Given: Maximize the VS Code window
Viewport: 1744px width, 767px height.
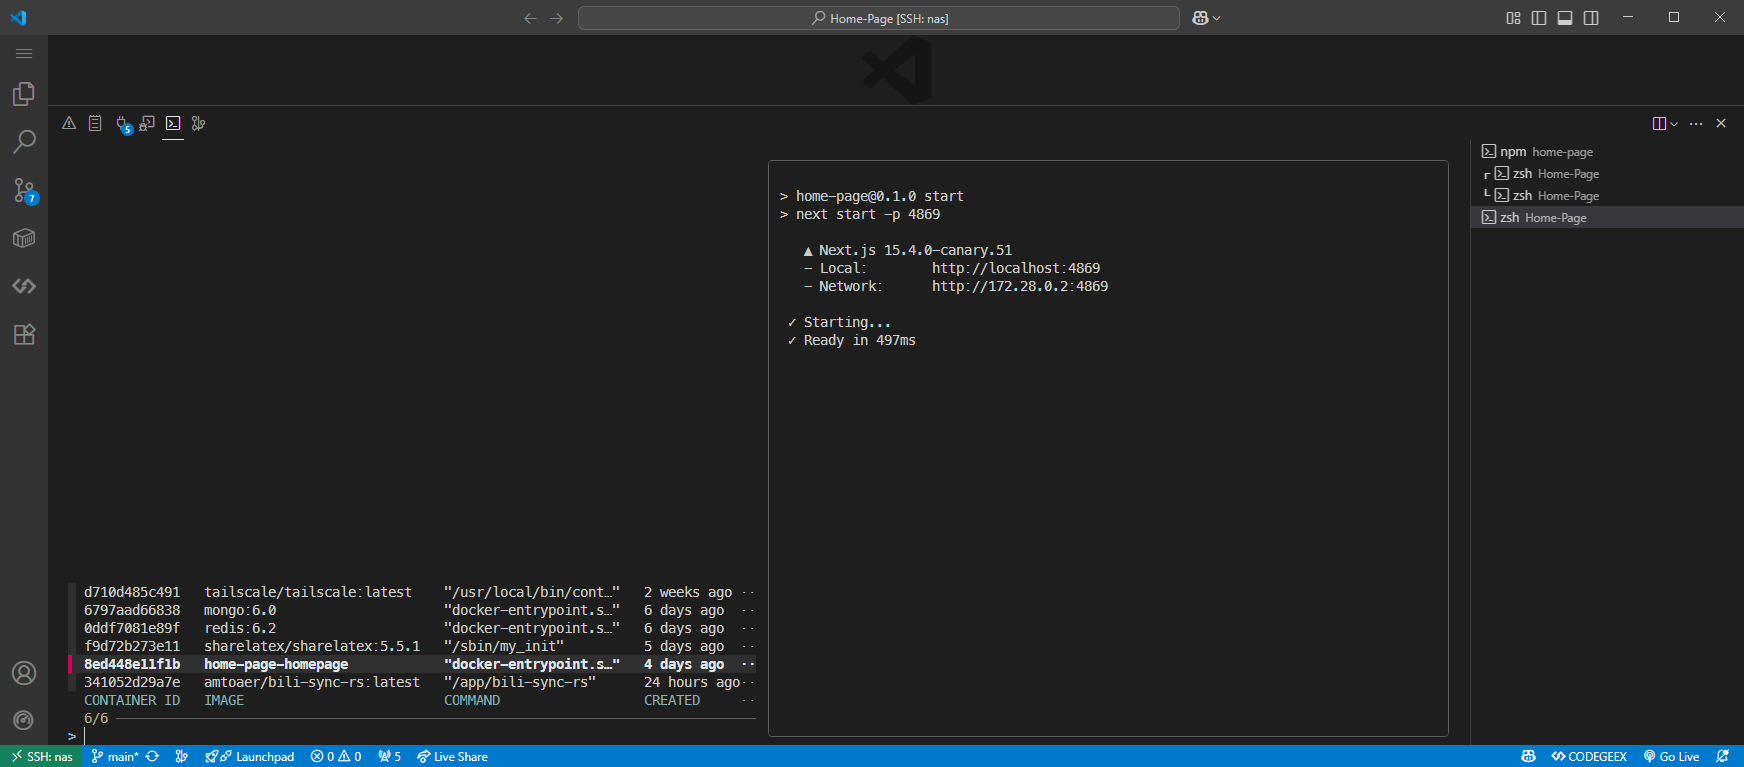Looking at the screenshot, I should pos(1674,17).
